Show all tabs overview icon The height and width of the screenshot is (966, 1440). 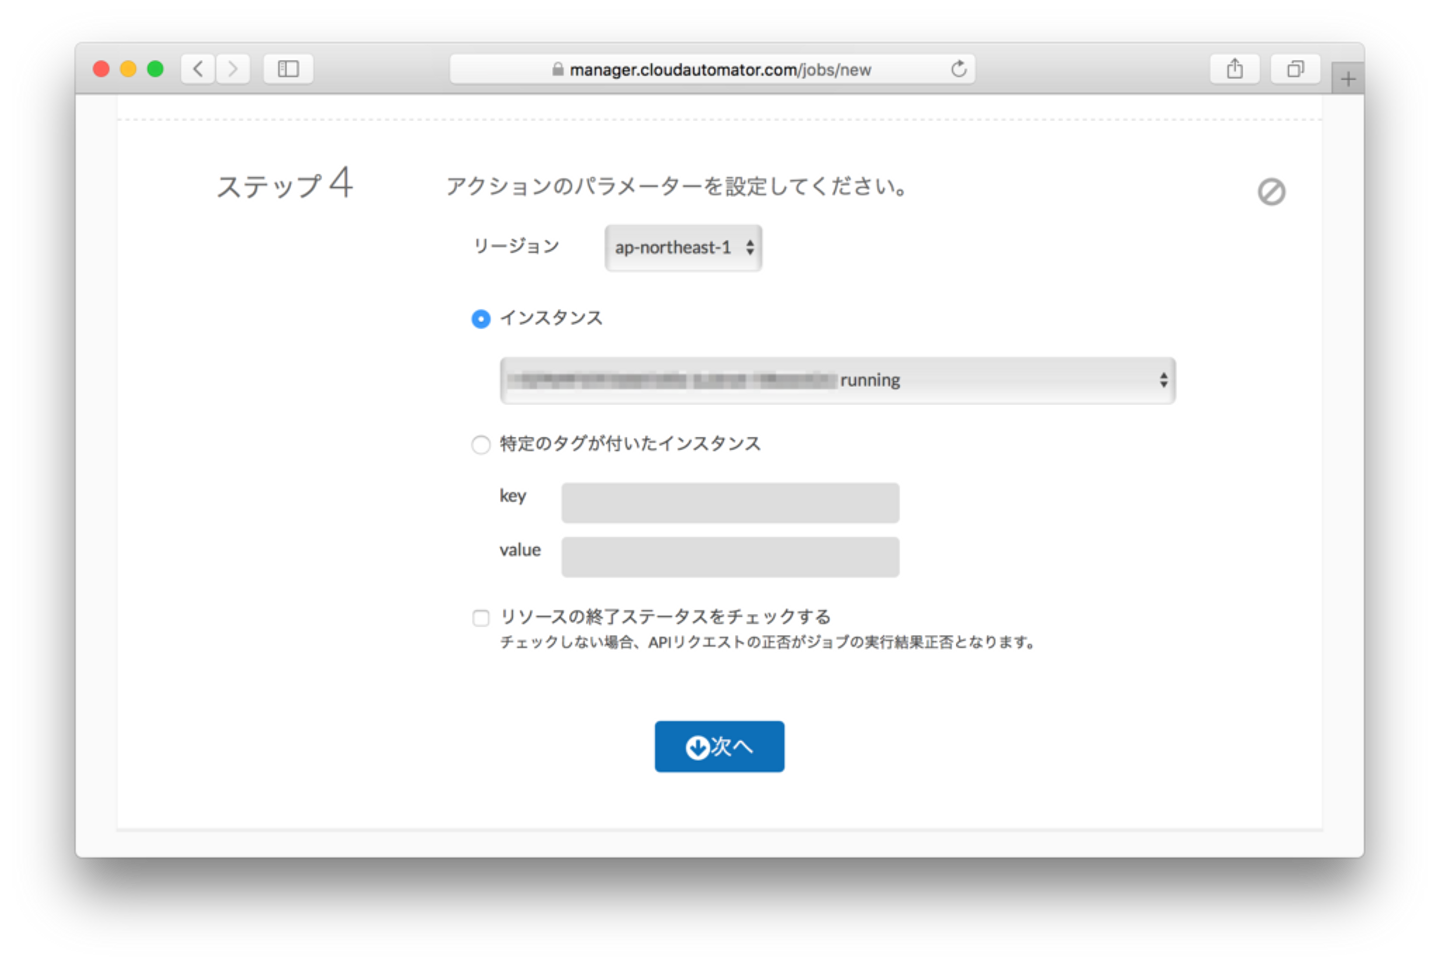pyautogui.click(x=1295, y=69)
